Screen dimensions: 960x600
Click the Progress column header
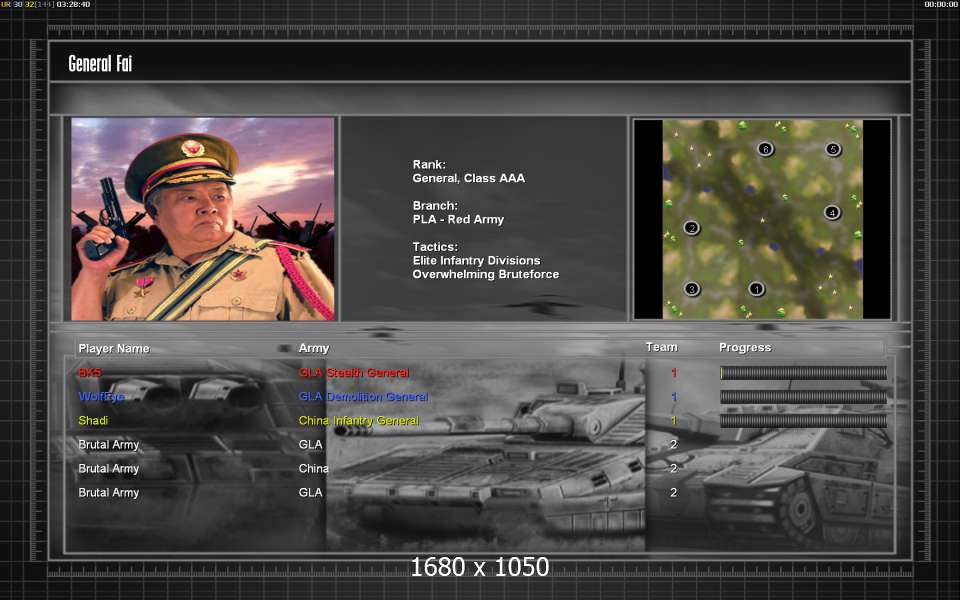745,347
